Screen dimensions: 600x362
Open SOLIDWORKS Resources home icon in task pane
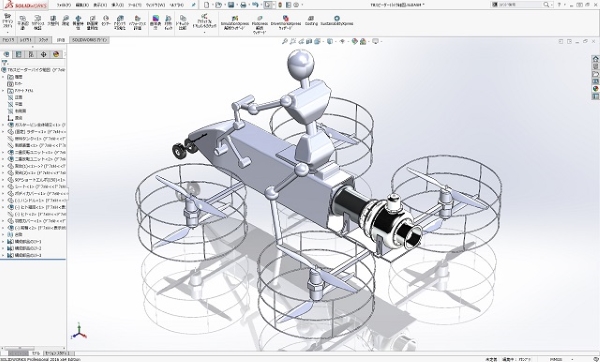coord(595,59)
